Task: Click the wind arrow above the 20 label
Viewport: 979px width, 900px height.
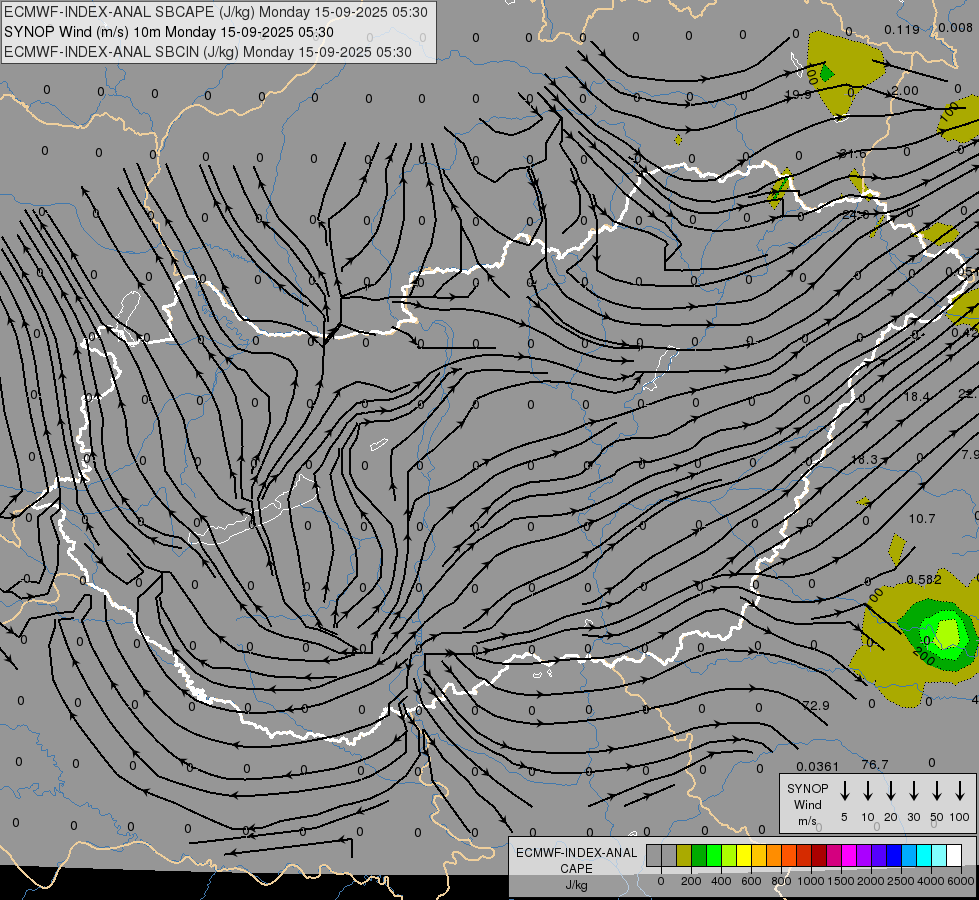Action: [x=891, y=791]
